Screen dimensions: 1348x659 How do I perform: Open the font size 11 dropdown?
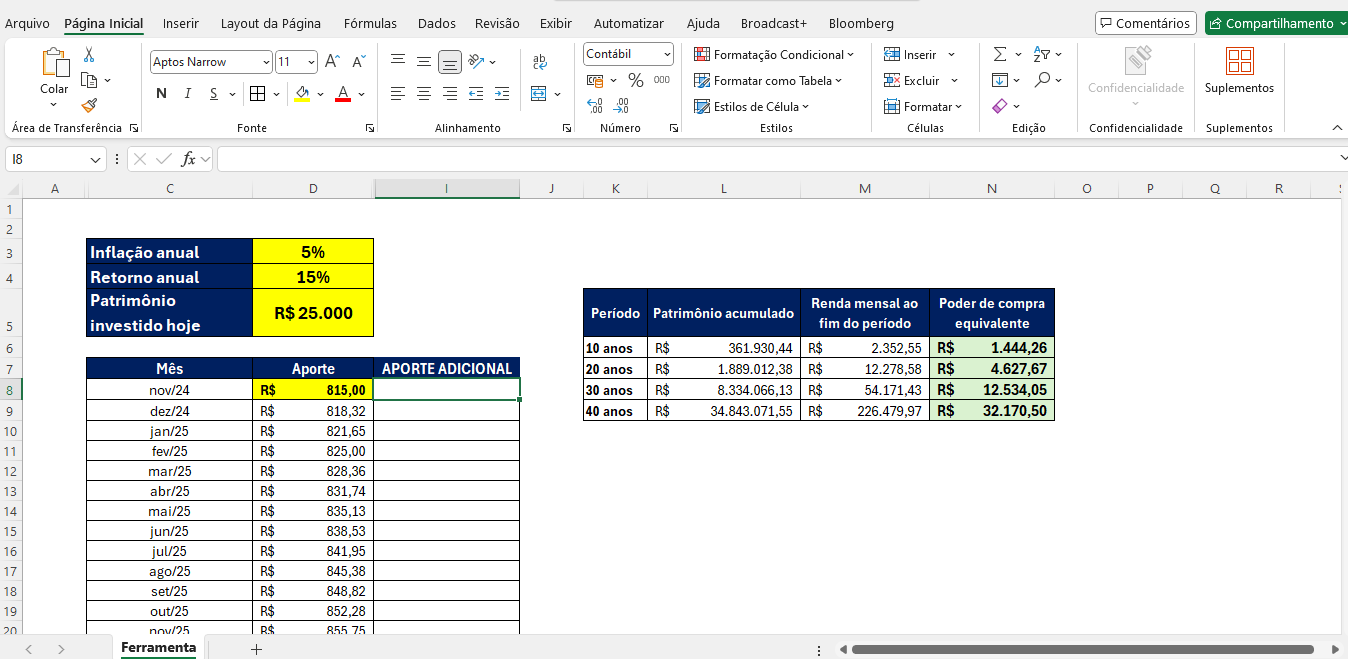311,62
